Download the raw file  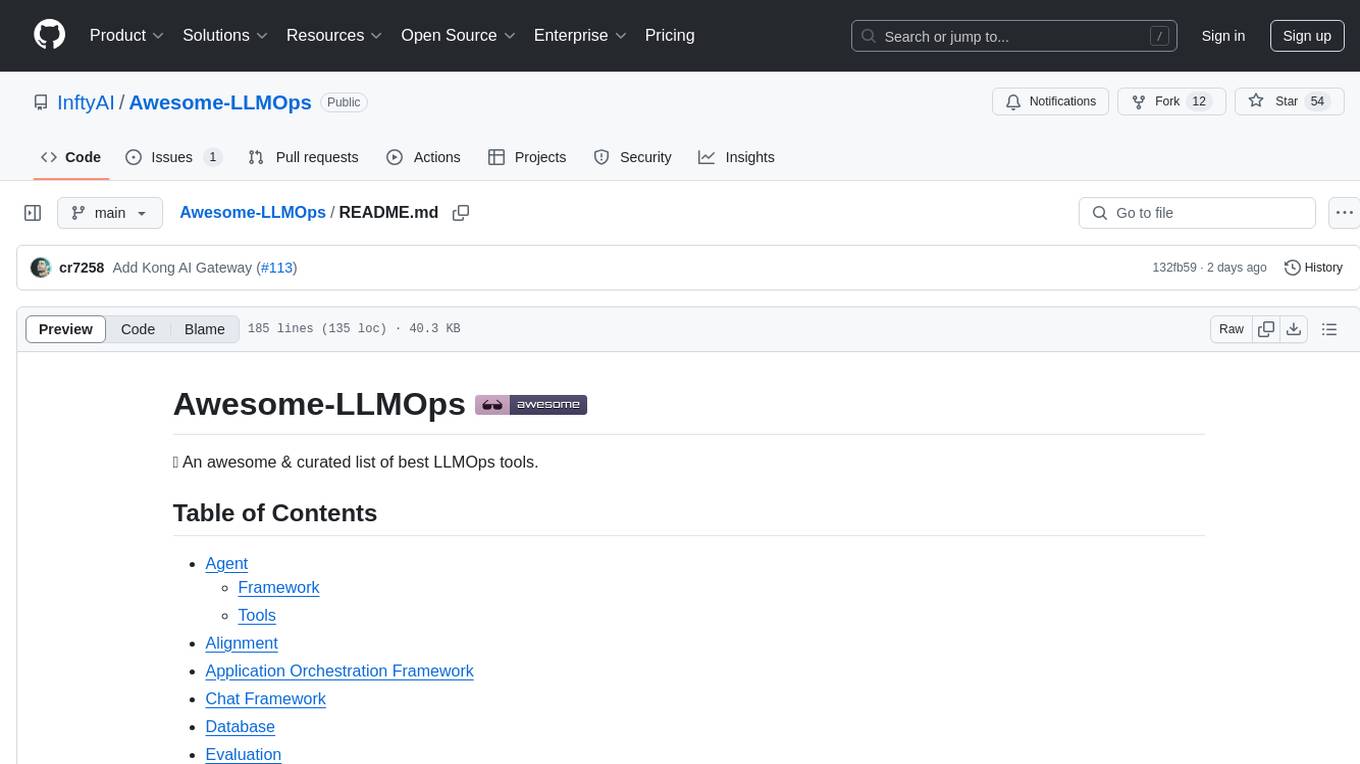click(x=1294, y=329)
